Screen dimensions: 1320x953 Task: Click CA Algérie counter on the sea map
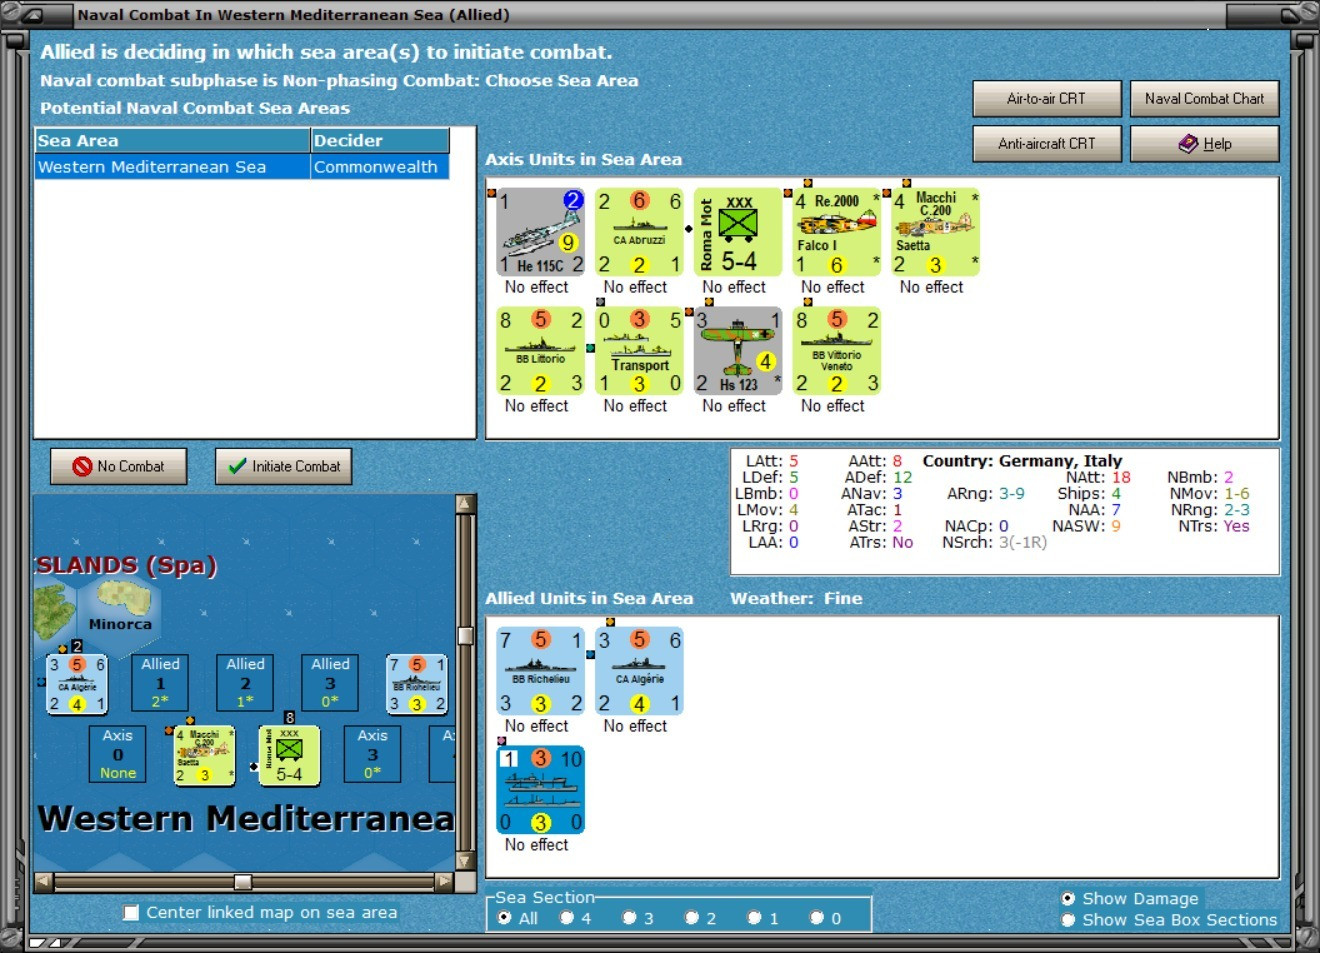tap(77, 684)
